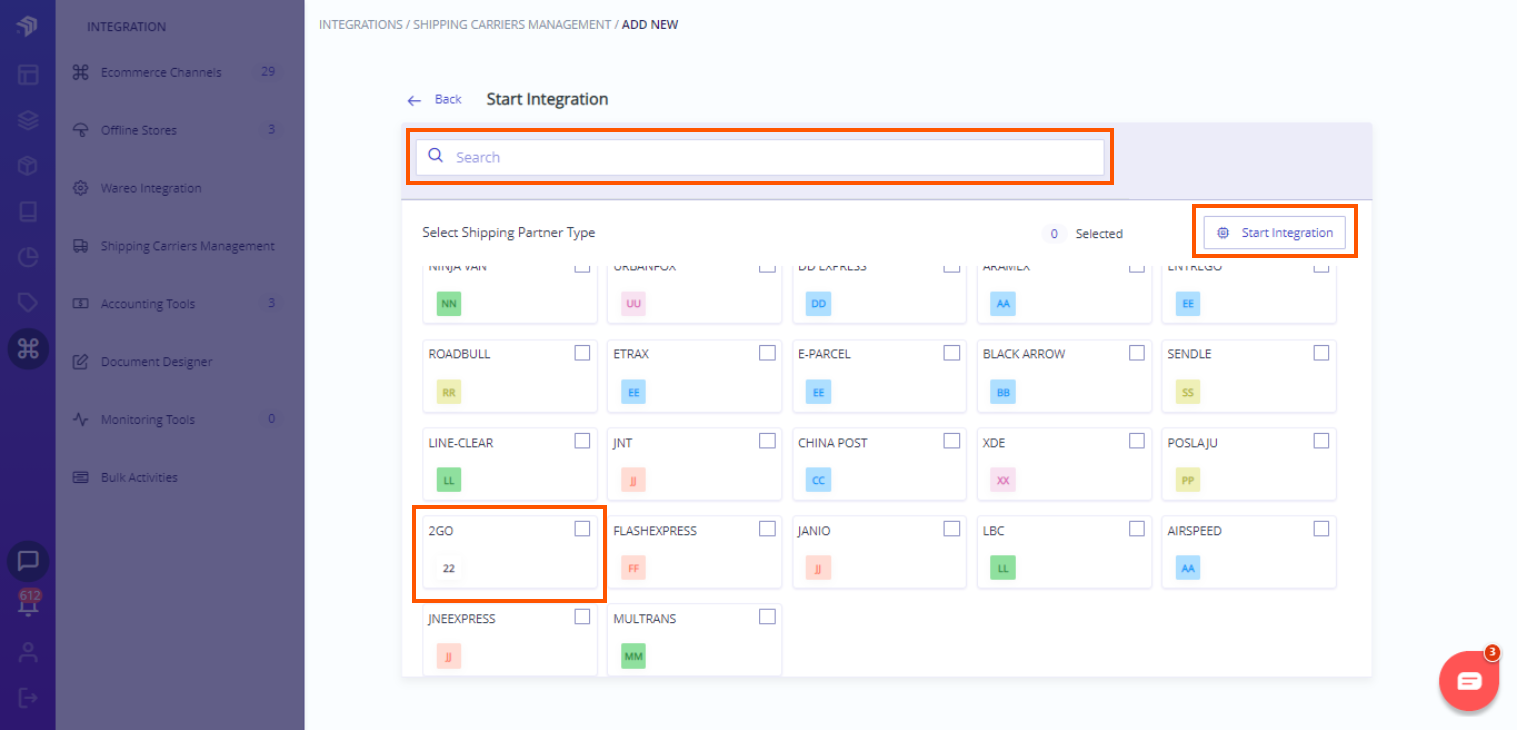The height and width of the screenshot is (730, 1517).
Task: Click the XX badge on XDE card
Action: pyautogui.click(x=1003, y=480)
